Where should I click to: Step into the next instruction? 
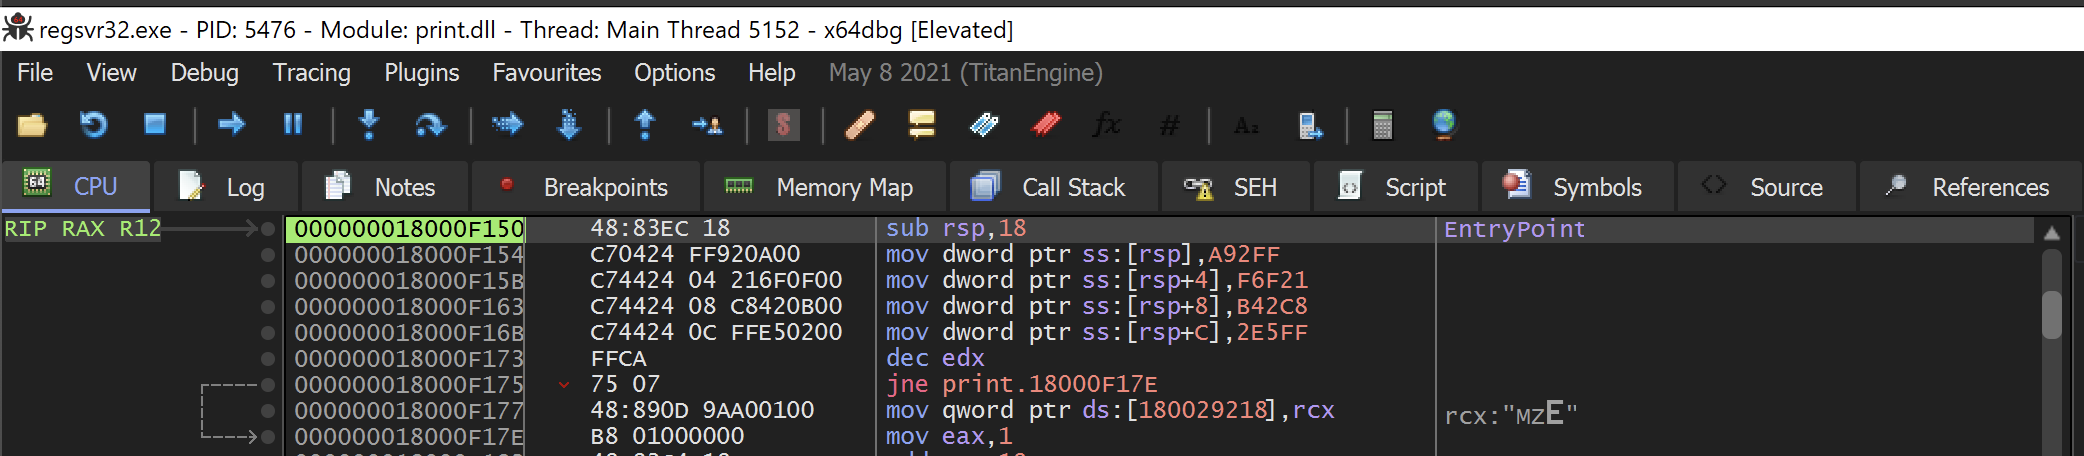369,125
